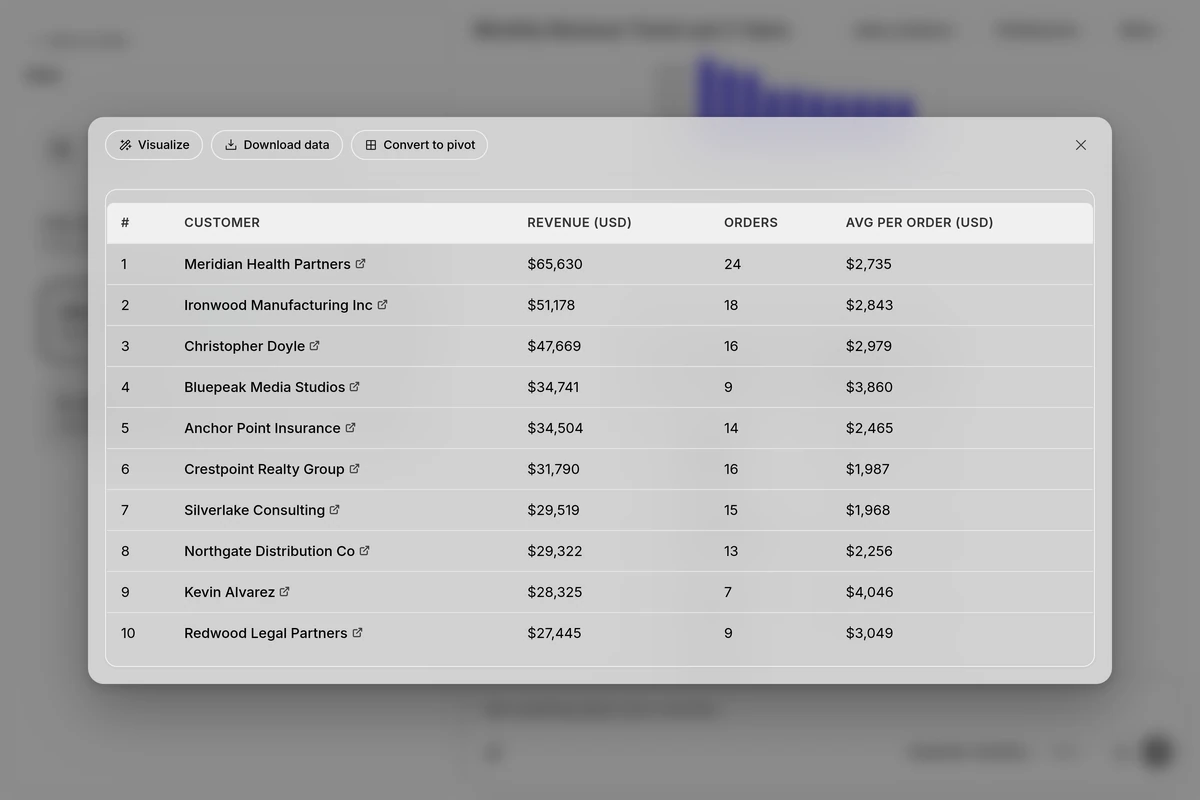The width and height of the screenshot is (1200, 800).
Task: Click the Download data button
Action: coord(277,145)
